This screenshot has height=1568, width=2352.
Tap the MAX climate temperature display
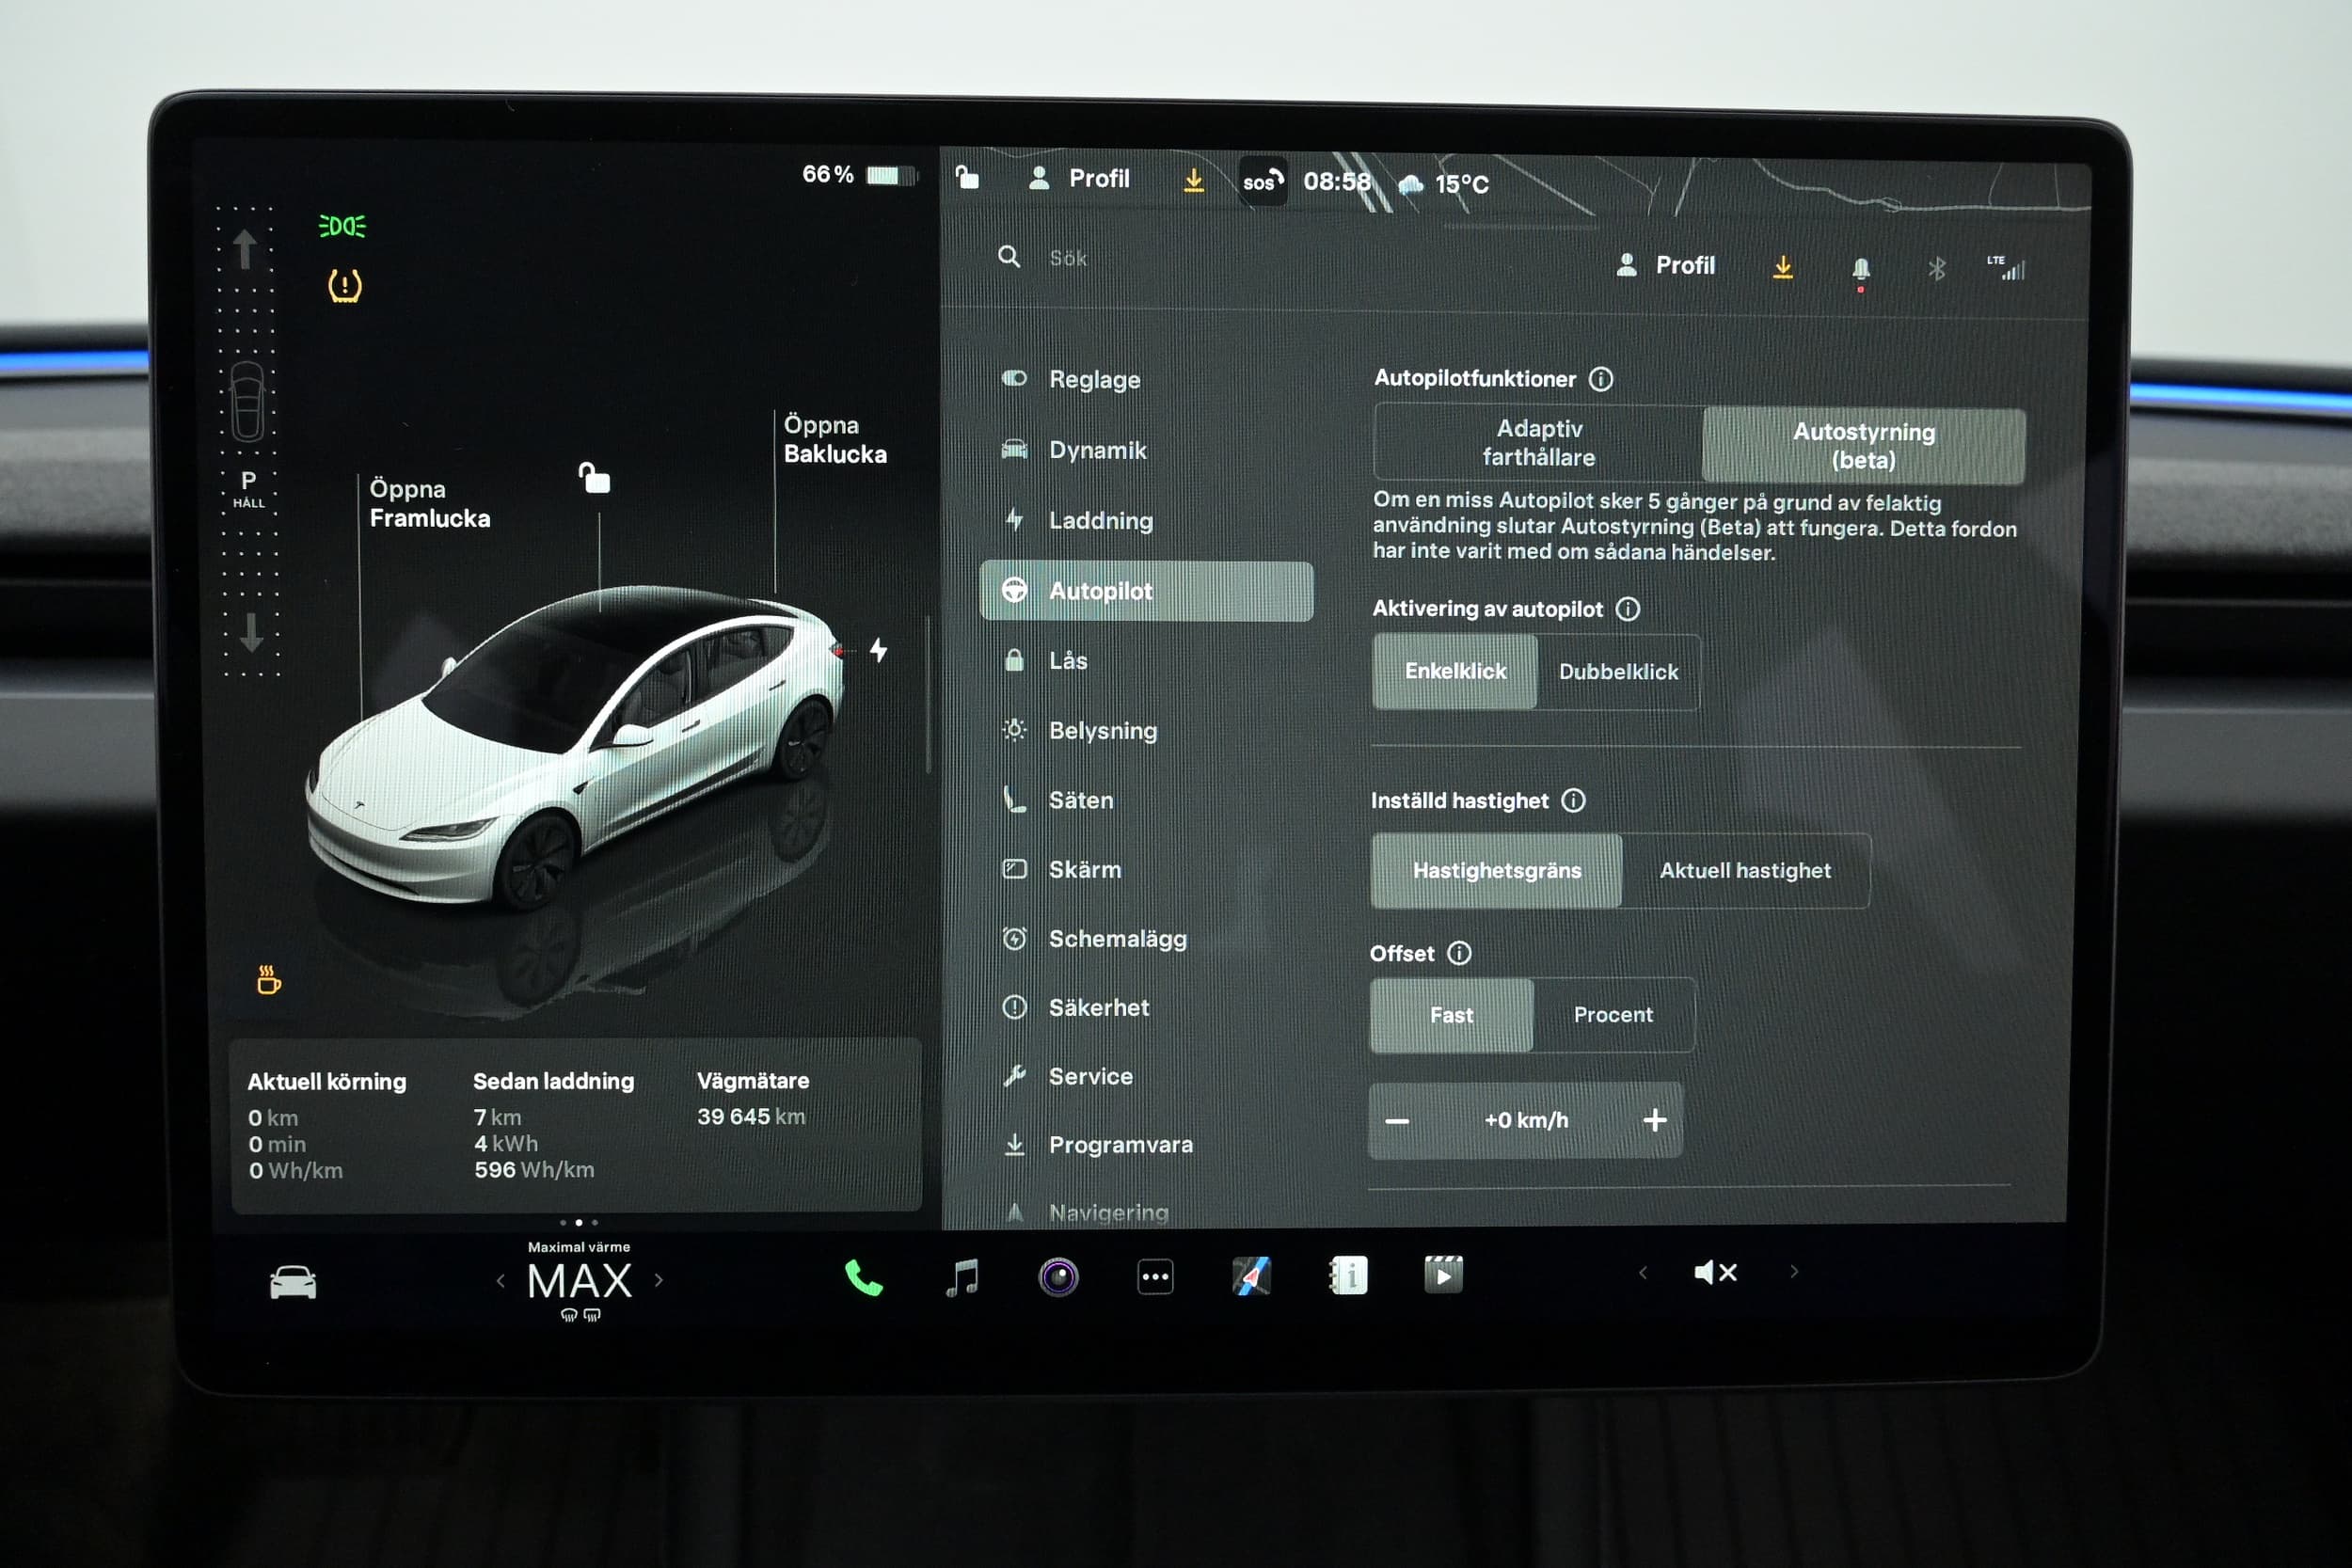click(580, 1281)
